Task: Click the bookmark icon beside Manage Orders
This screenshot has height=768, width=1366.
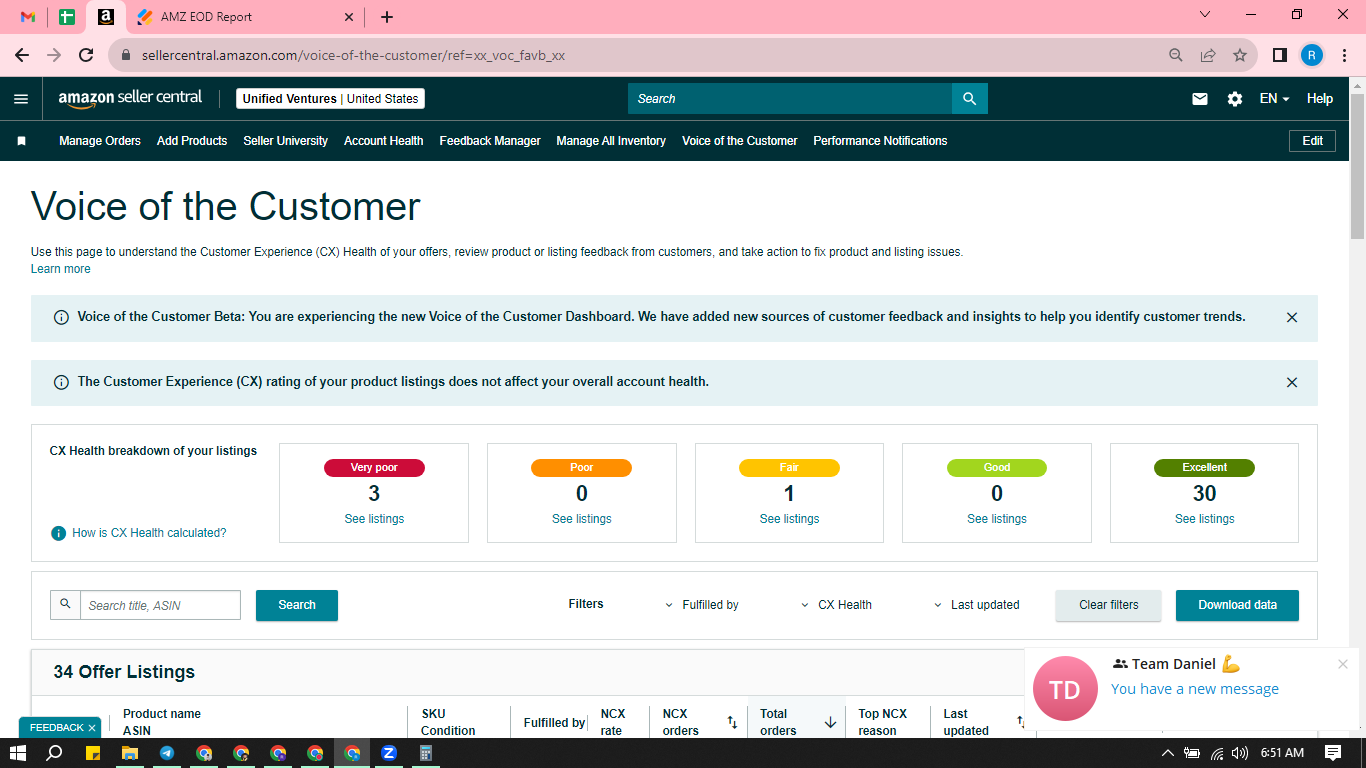Action: 21,141
